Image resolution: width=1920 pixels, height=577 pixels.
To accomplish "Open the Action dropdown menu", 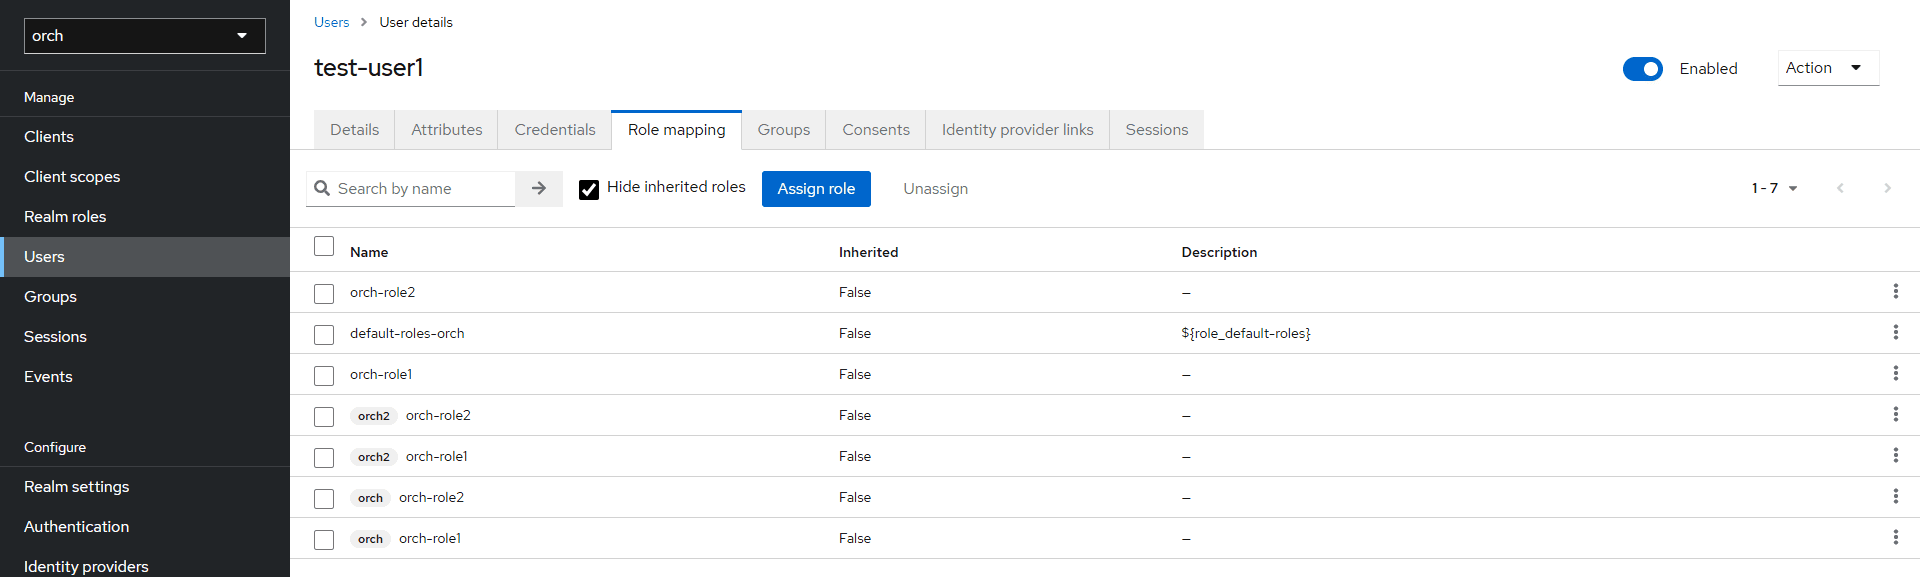I will coord(1827,68).
